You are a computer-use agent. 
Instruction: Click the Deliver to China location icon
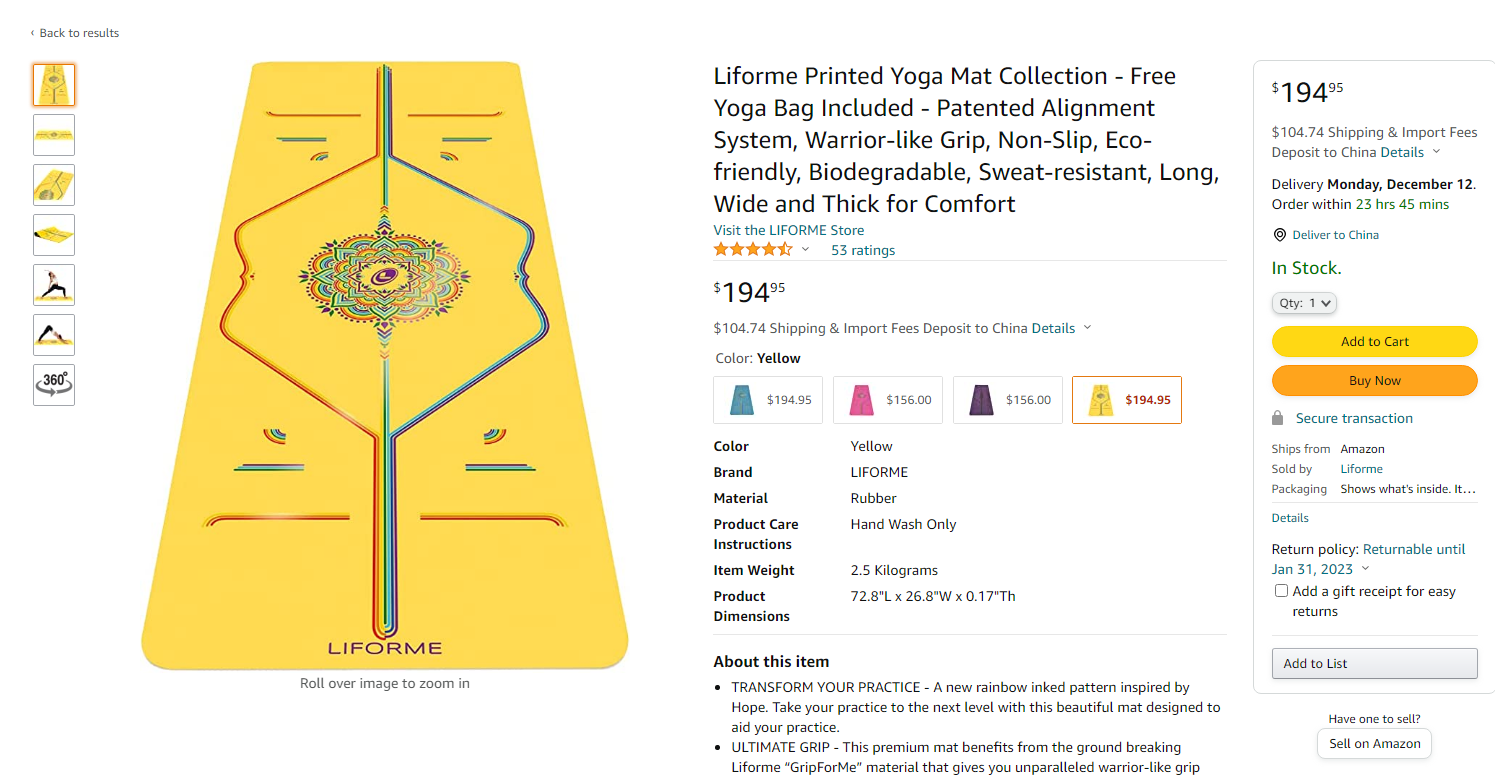1279,235
